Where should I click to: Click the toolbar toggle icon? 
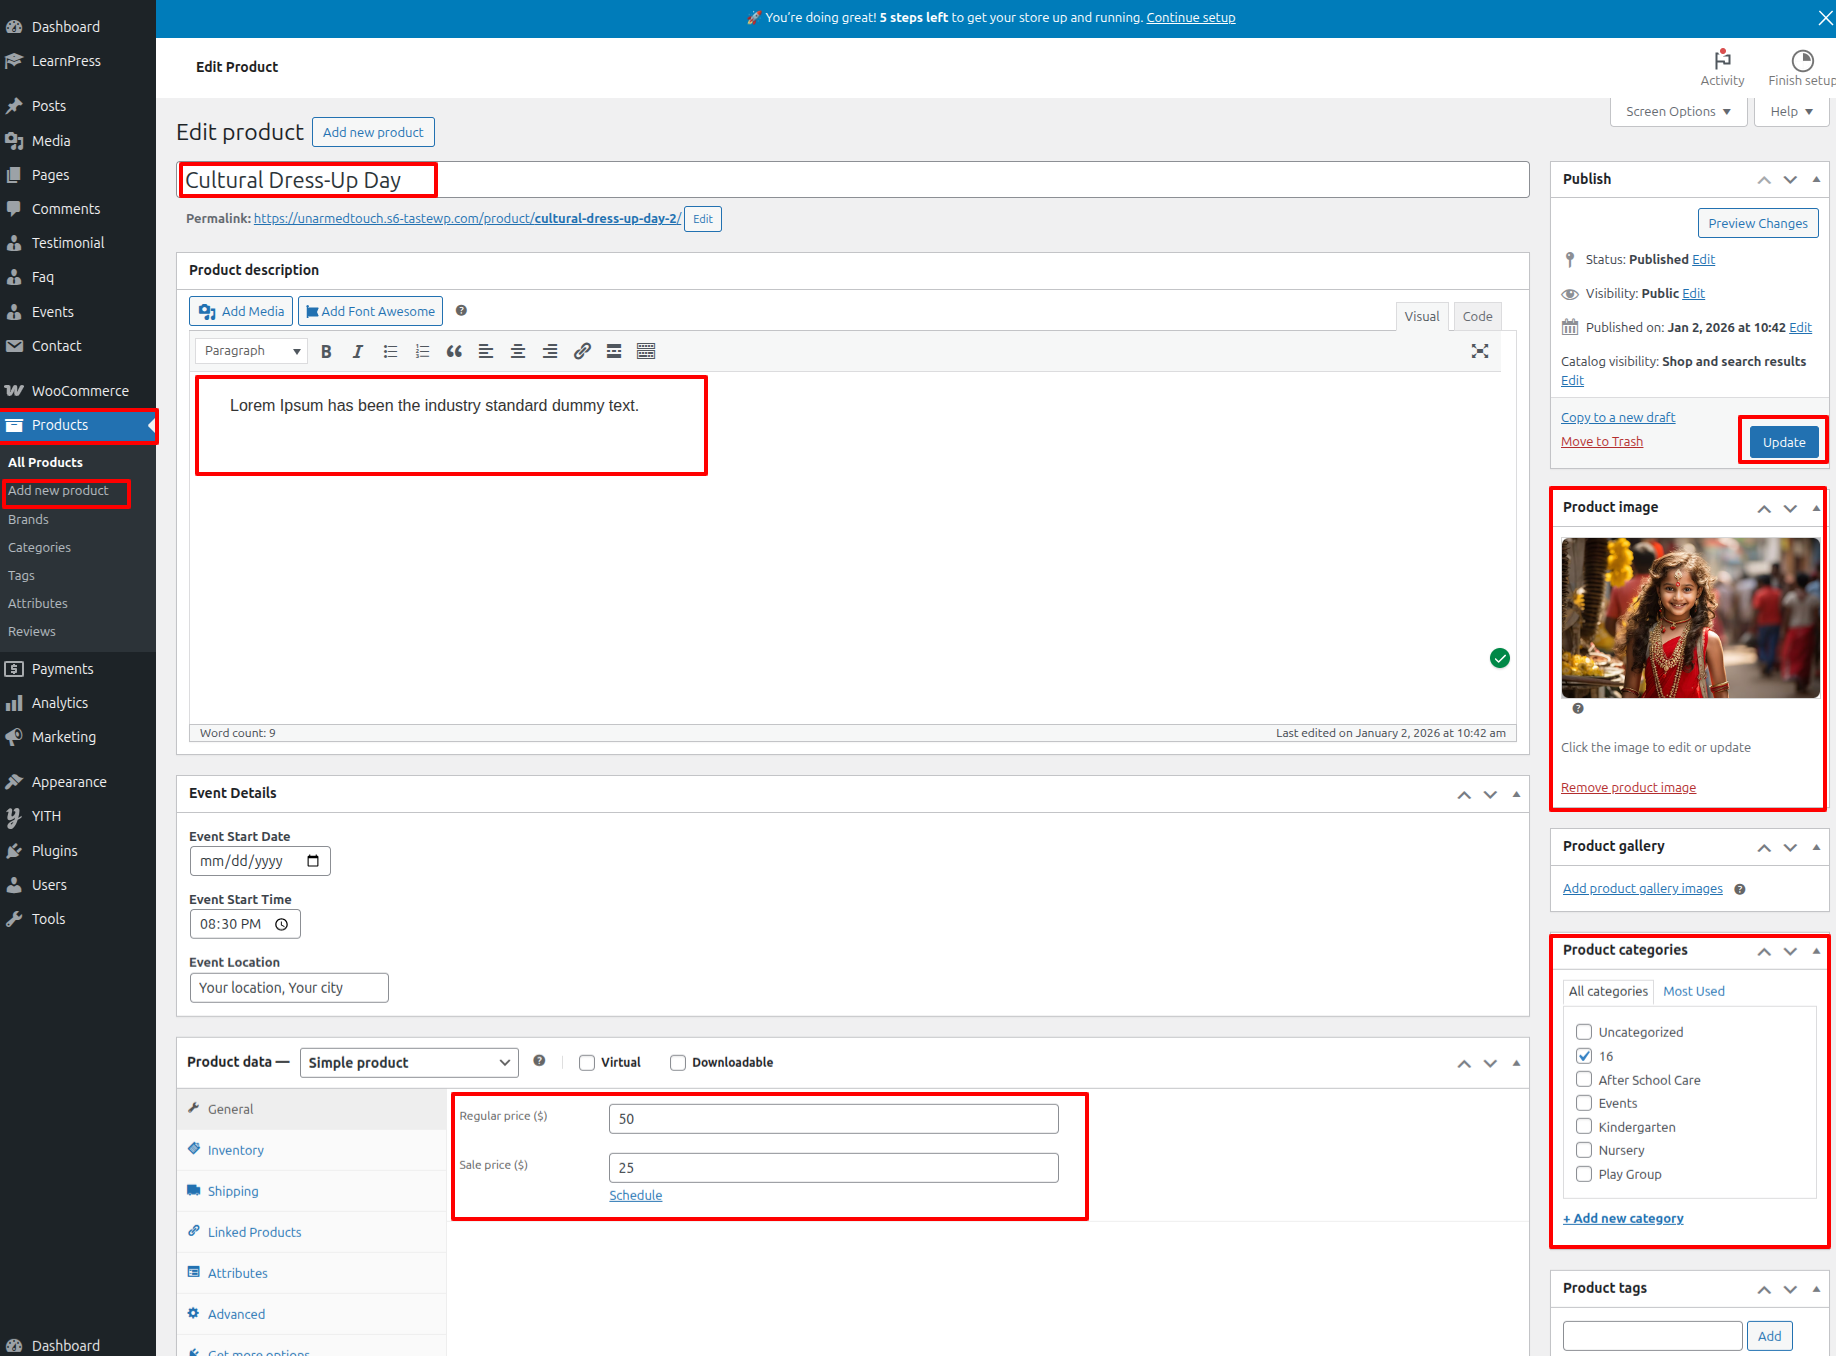646,351
